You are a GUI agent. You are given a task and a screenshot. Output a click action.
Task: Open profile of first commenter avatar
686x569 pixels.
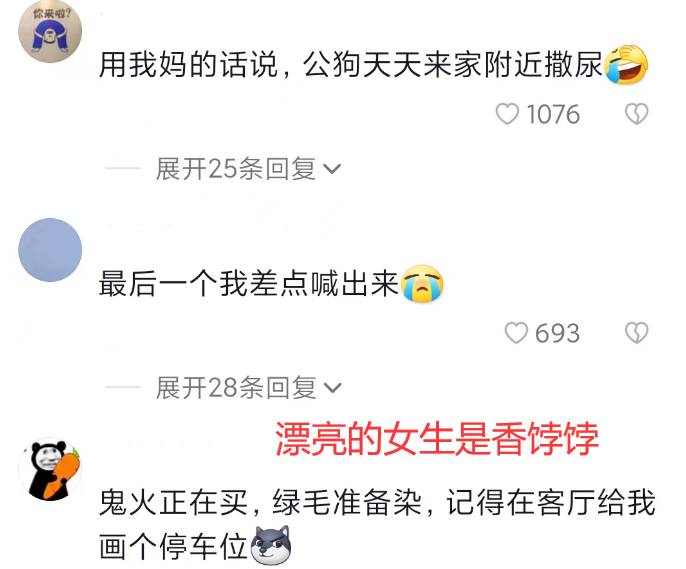(x=50, y=31)
